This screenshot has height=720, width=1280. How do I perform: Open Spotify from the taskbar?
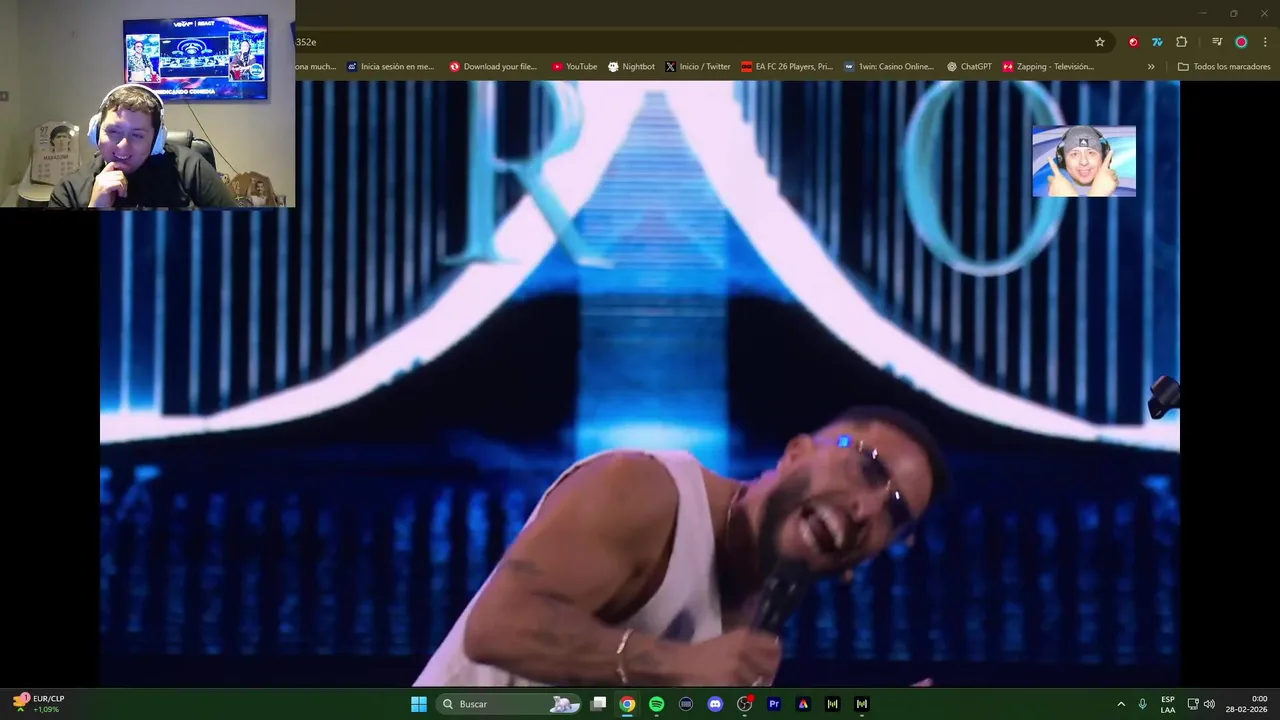click(656, 704)
